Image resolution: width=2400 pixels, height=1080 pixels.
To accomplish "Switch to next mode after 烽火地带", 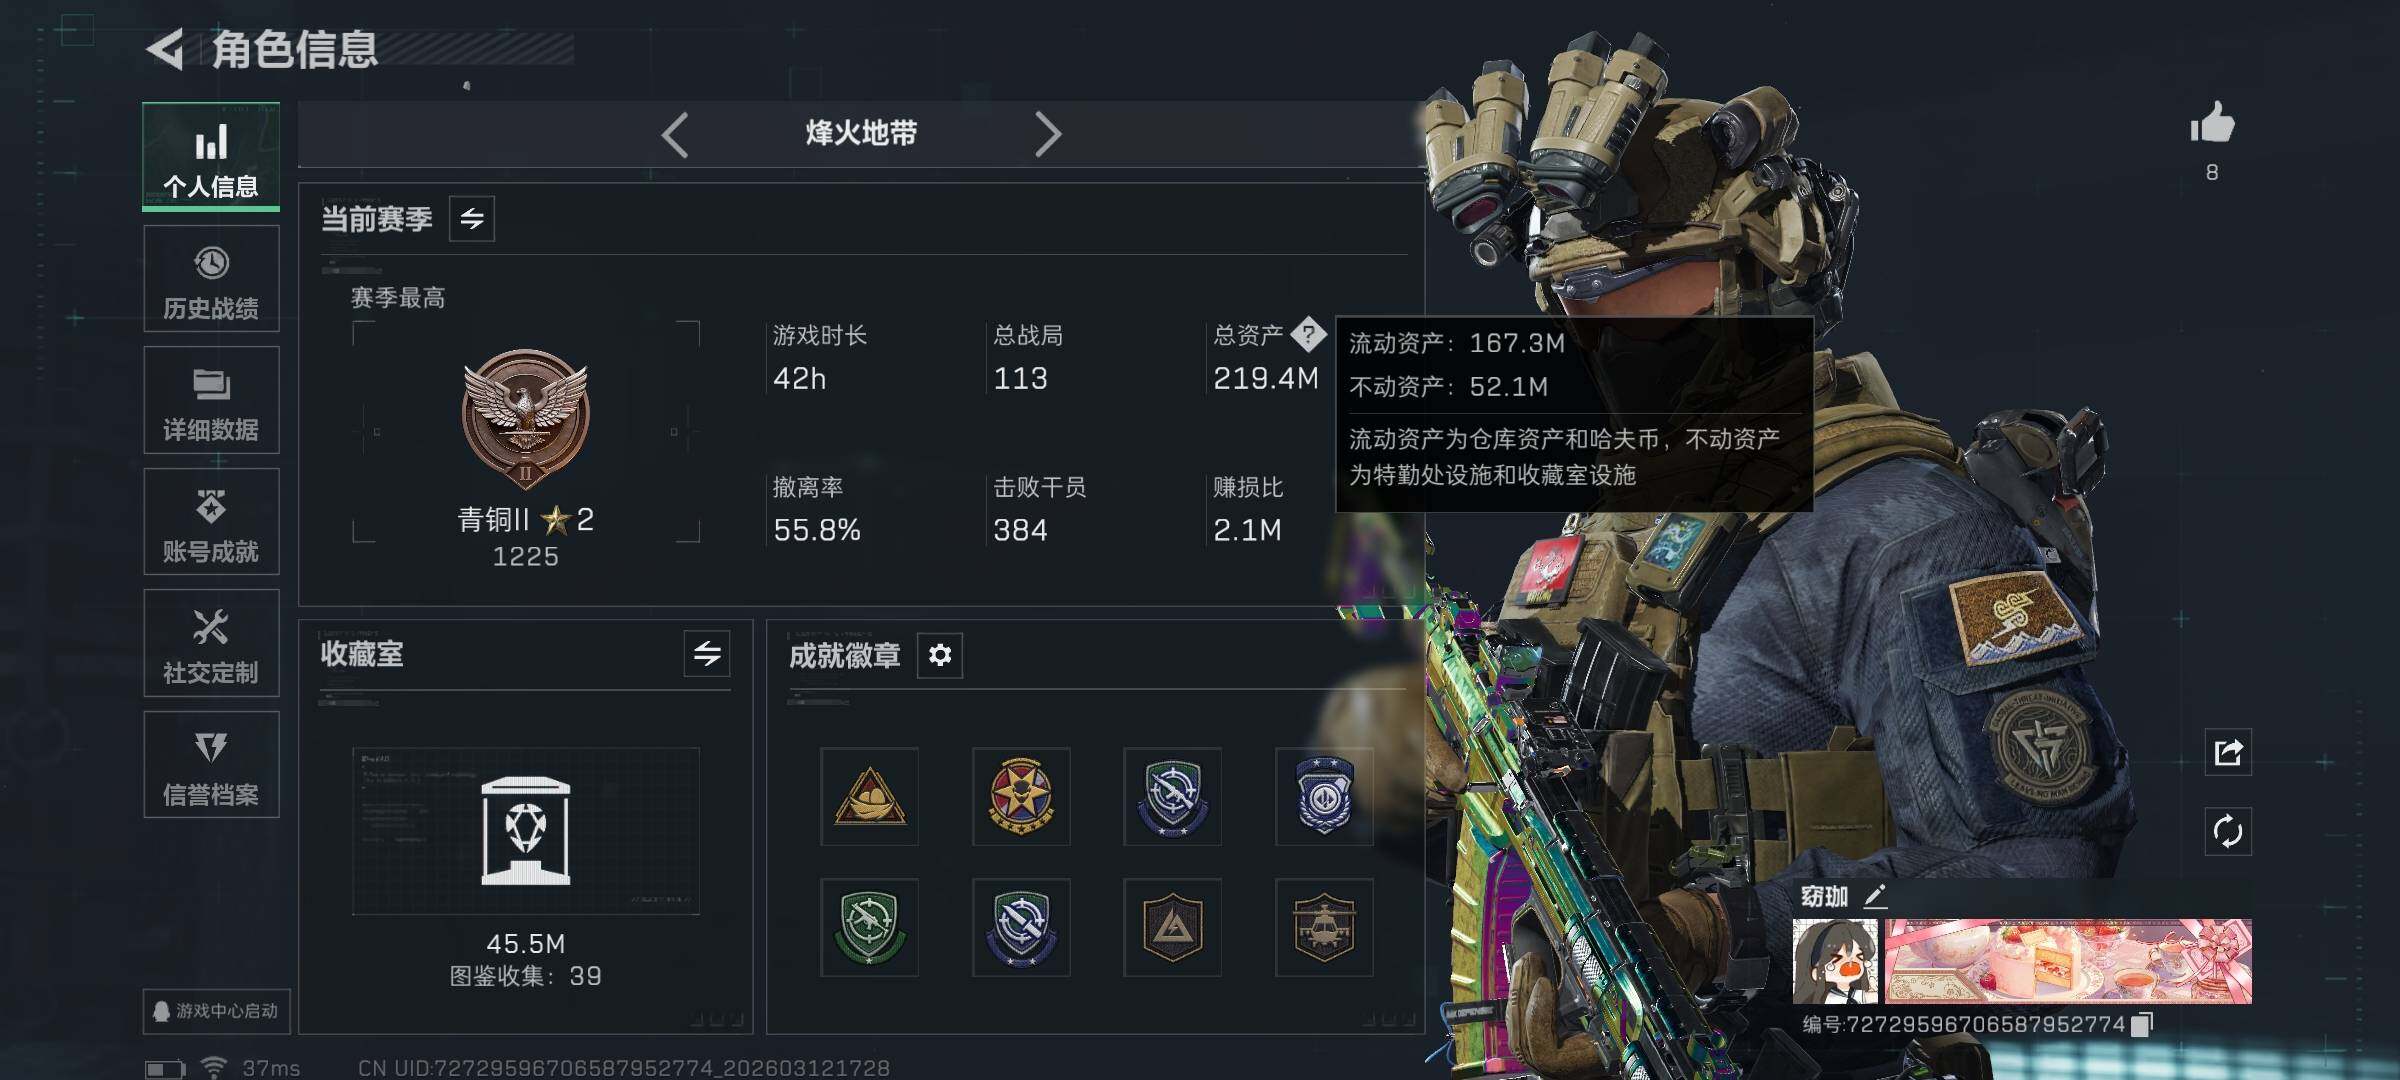I will click(1047, 134).
